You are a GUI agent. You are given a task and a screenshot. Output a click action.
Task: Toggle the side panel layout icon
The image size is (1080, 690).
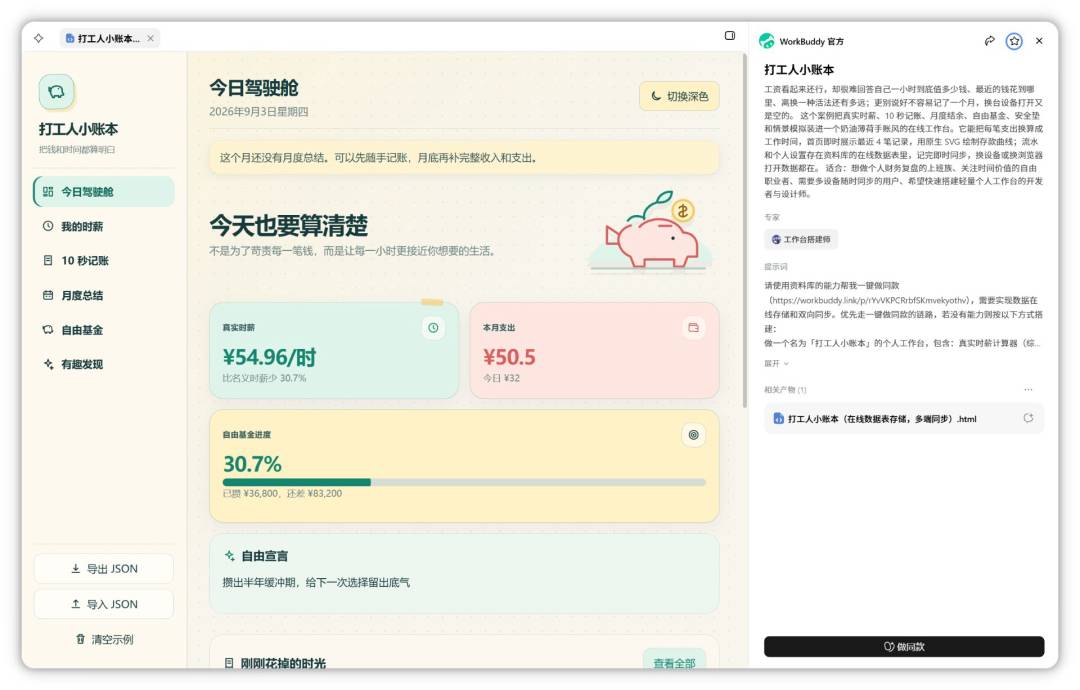[729, 36]
